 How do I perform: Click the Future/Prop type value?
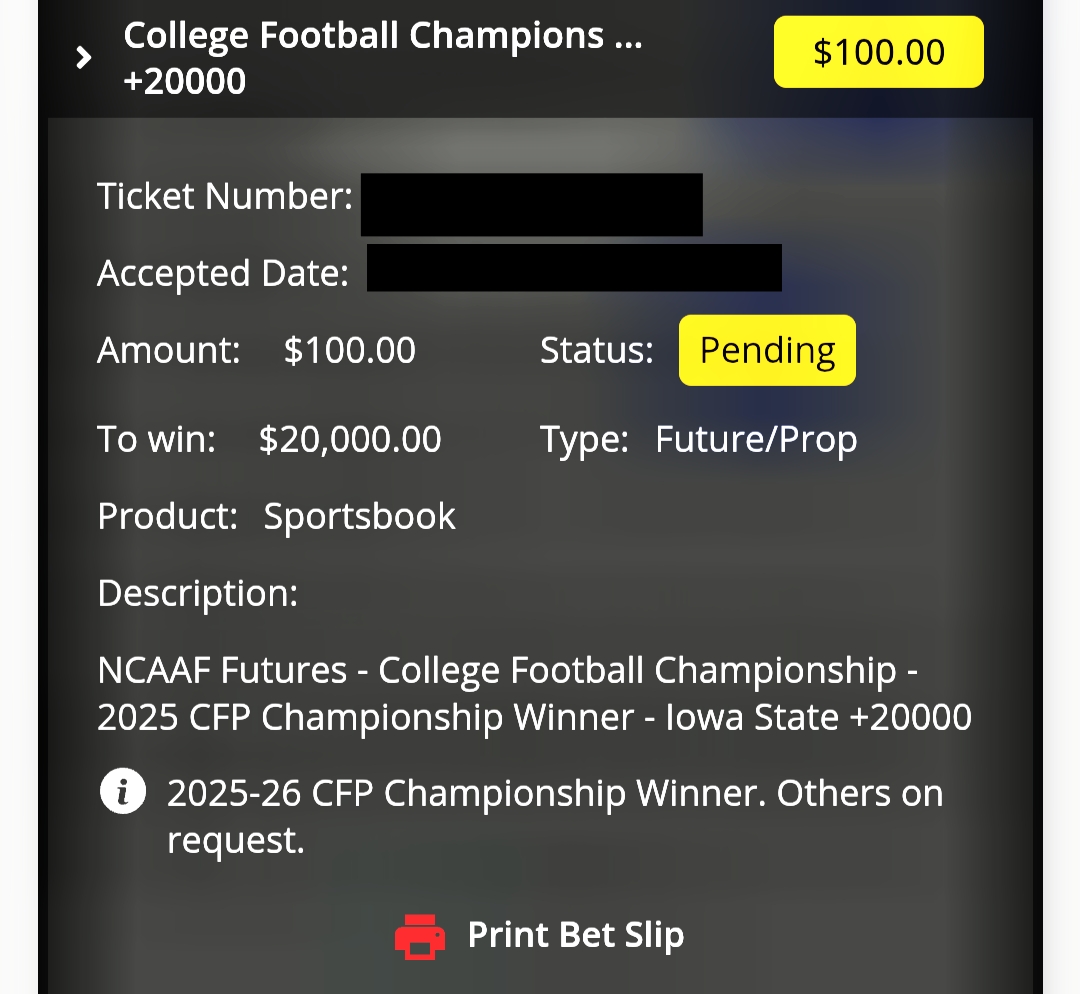click(x=756, y=439)
